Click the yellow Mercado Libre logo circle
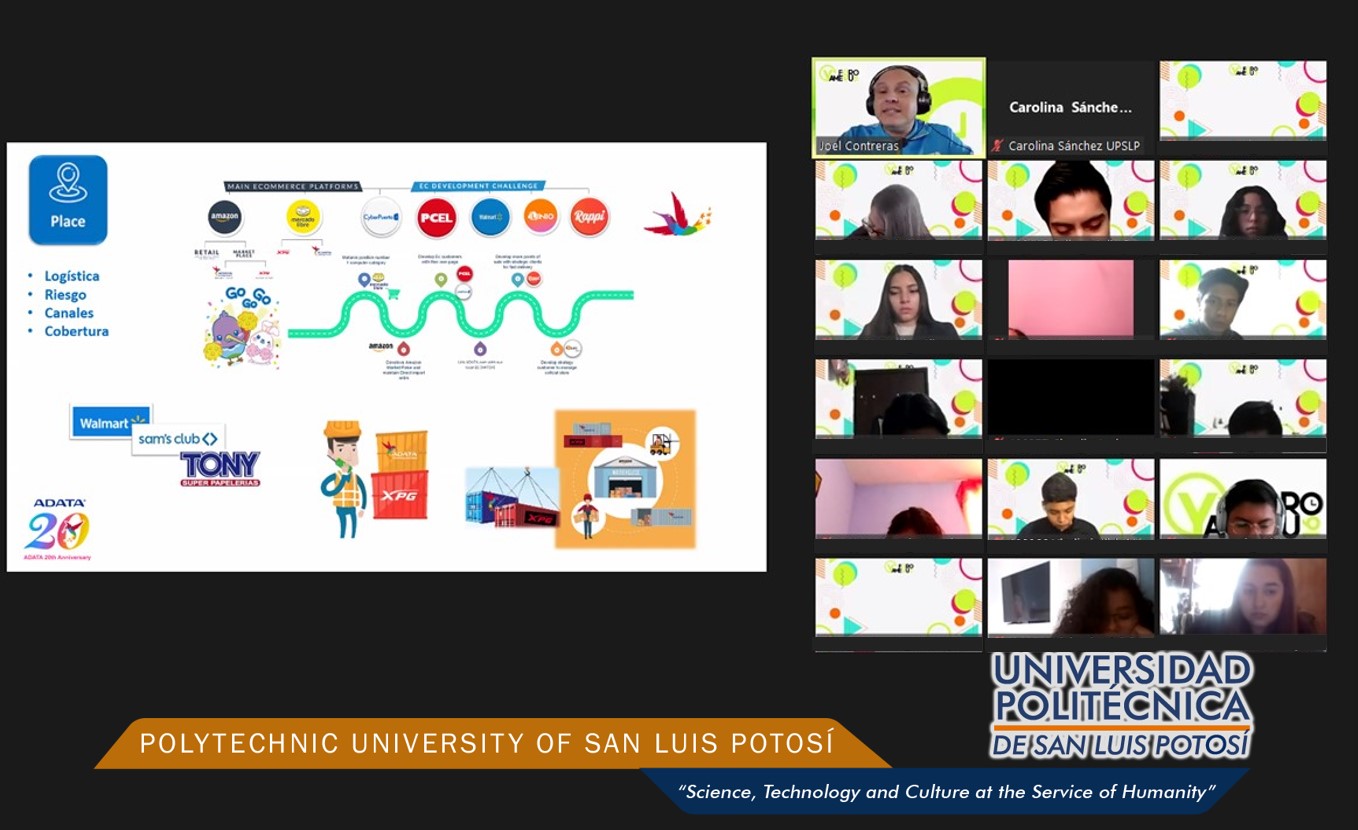The height and width of the screenshot is (830, 1358). click(303, 217)
